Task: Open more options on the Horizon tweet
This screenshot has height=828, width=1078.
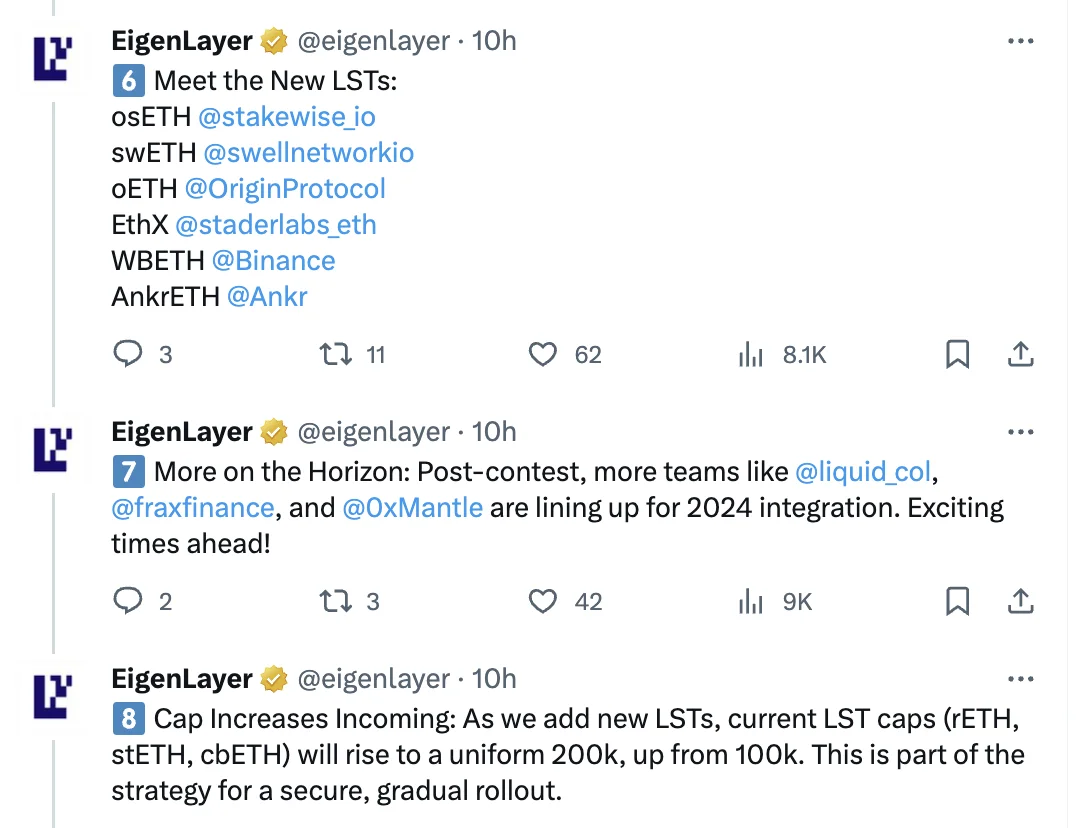Action: [1019, 432]
